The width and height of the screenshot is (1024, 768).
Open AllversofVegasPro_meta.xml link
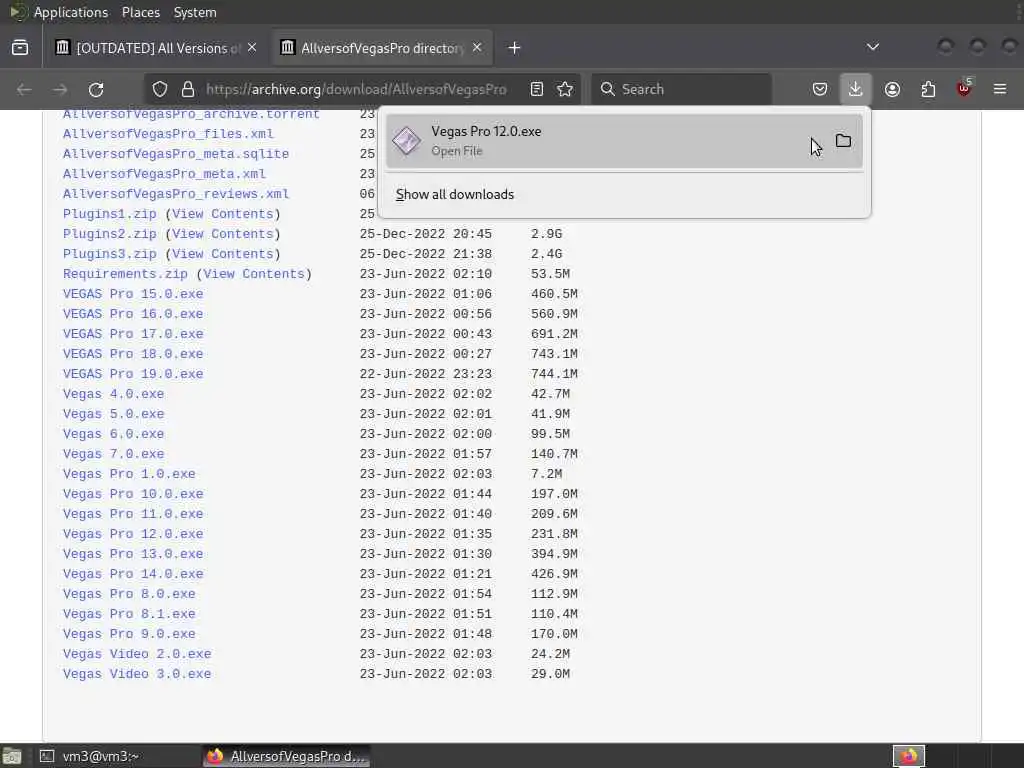tap(164, 174)
